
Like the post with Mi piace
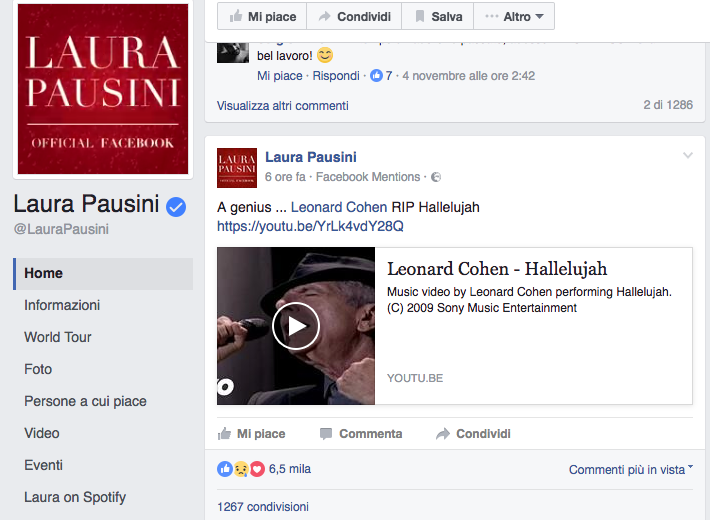tap(251, 433)
